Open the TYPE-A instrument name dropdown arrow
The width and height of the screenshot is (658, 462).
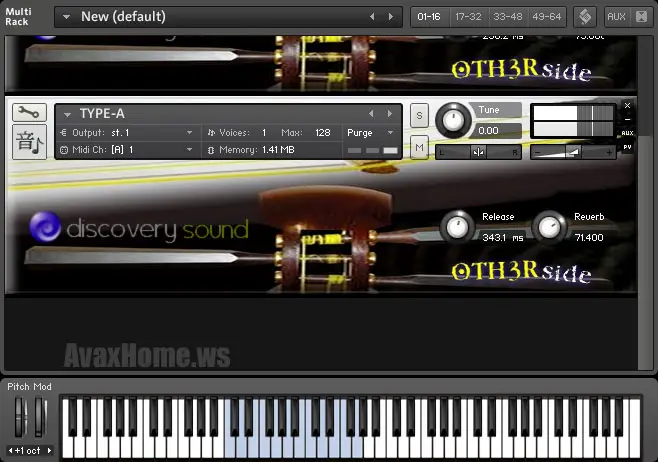(67, 114)
